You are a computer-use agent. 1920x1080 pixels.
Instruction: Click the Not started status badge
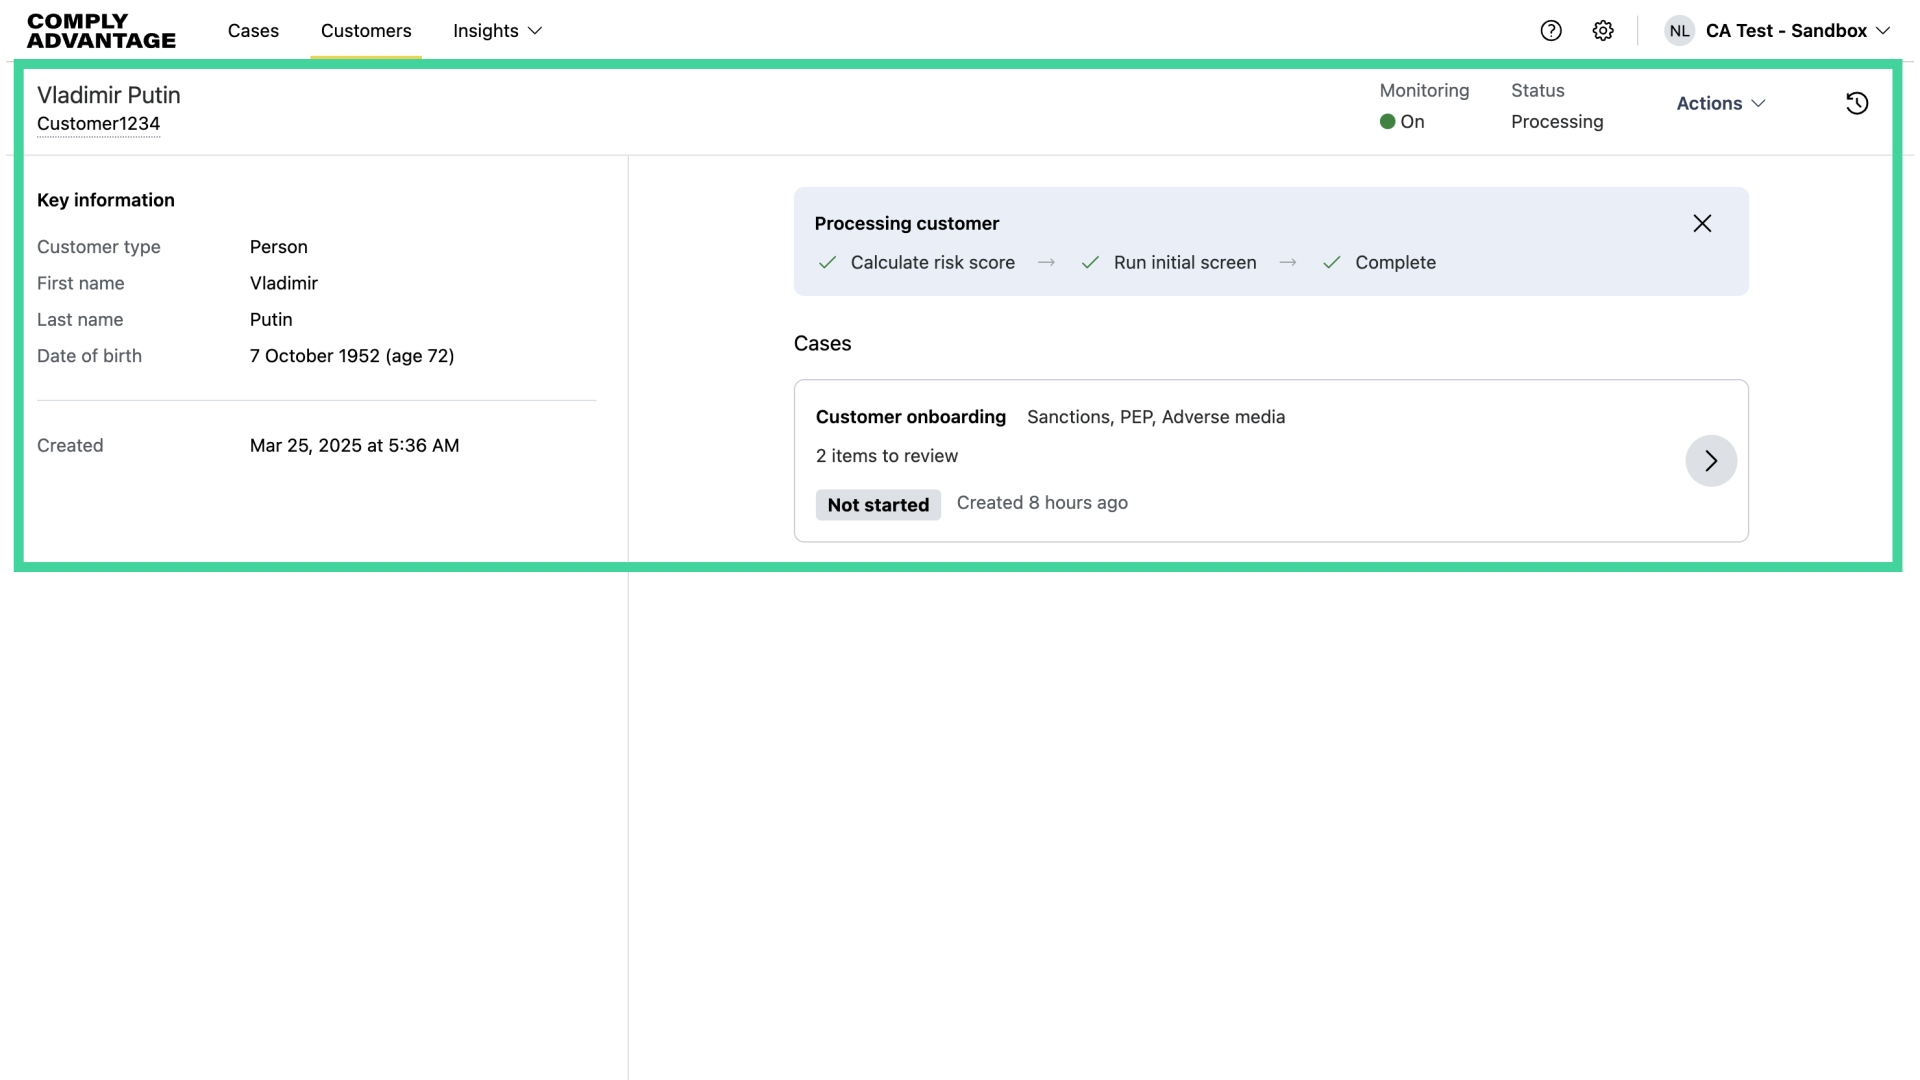coord(877,505)
